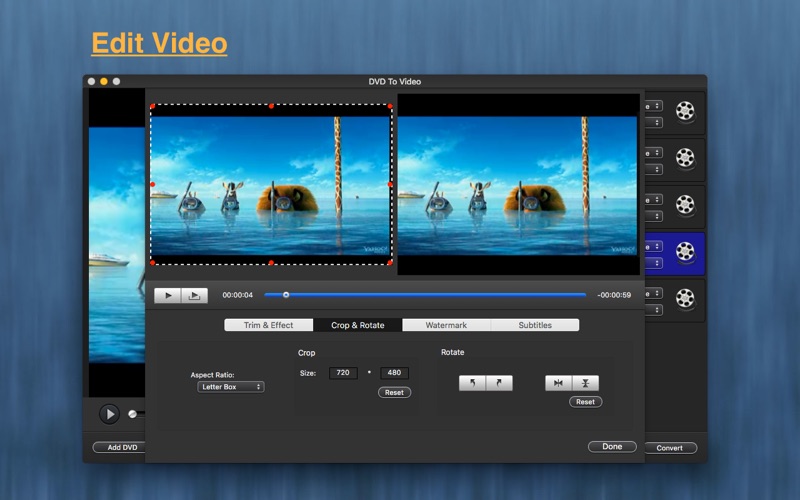
Task: Click the round play button in main window
Action: click(x=109, y=414)
